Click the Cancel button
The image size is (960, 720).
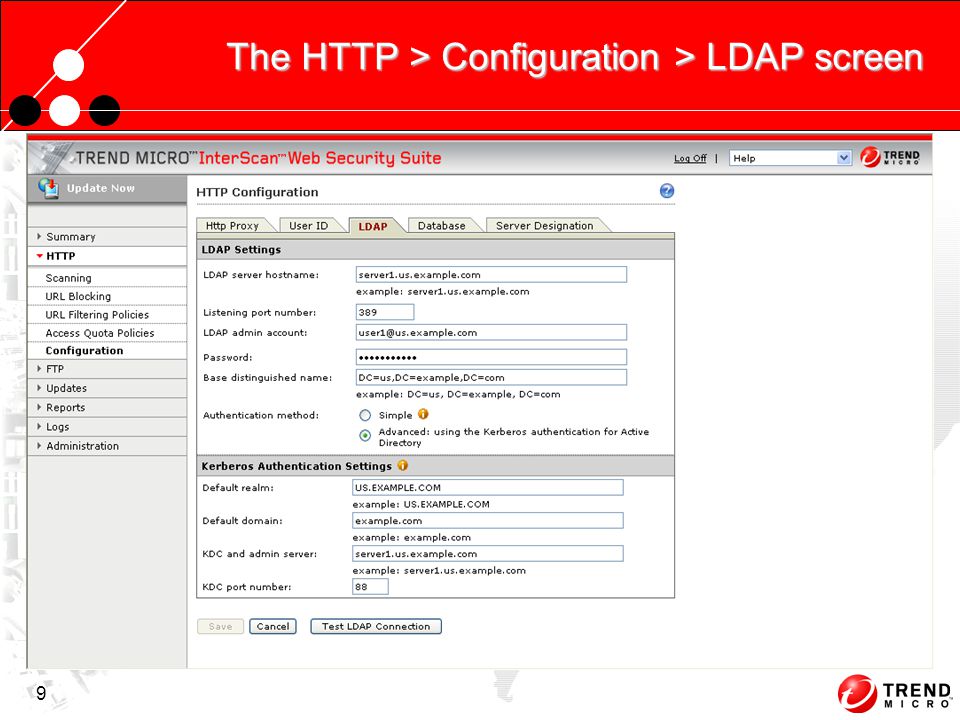click(x=273, y=626)
